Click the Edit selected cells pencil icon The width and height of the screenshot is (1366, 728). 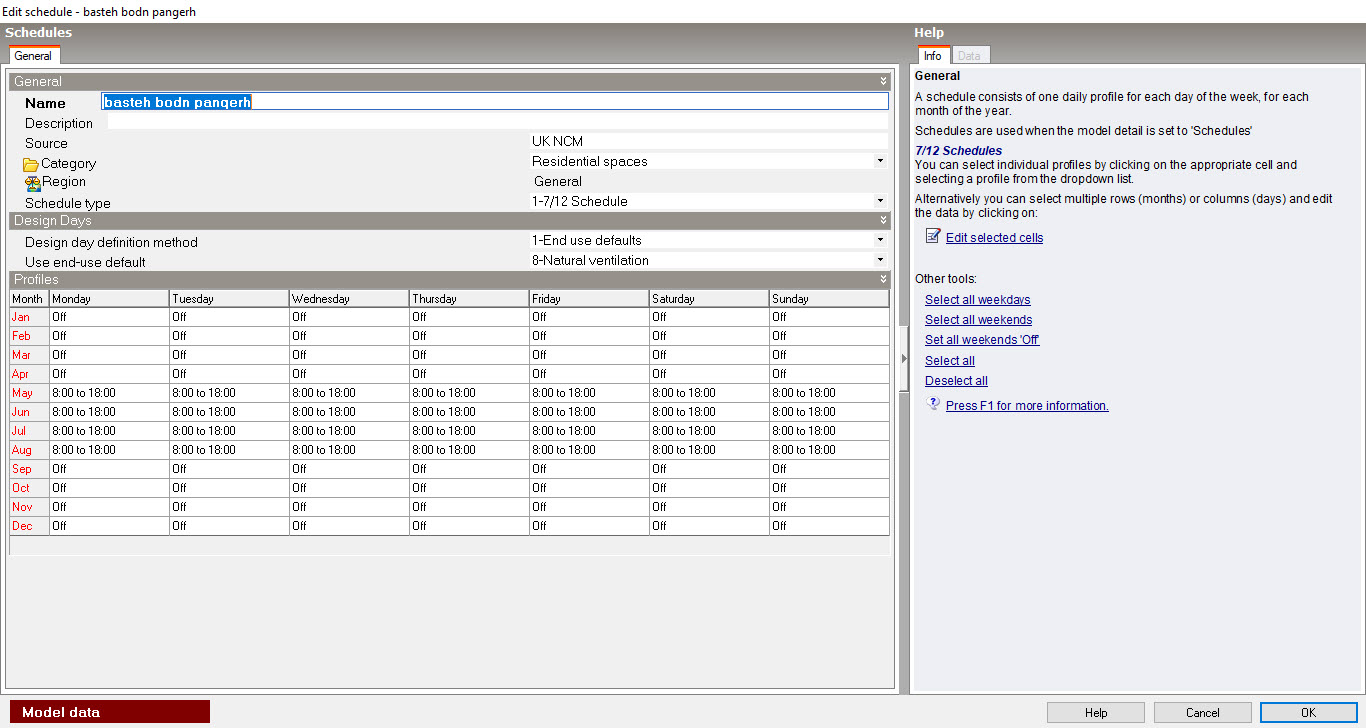click(x=933, y=237)
